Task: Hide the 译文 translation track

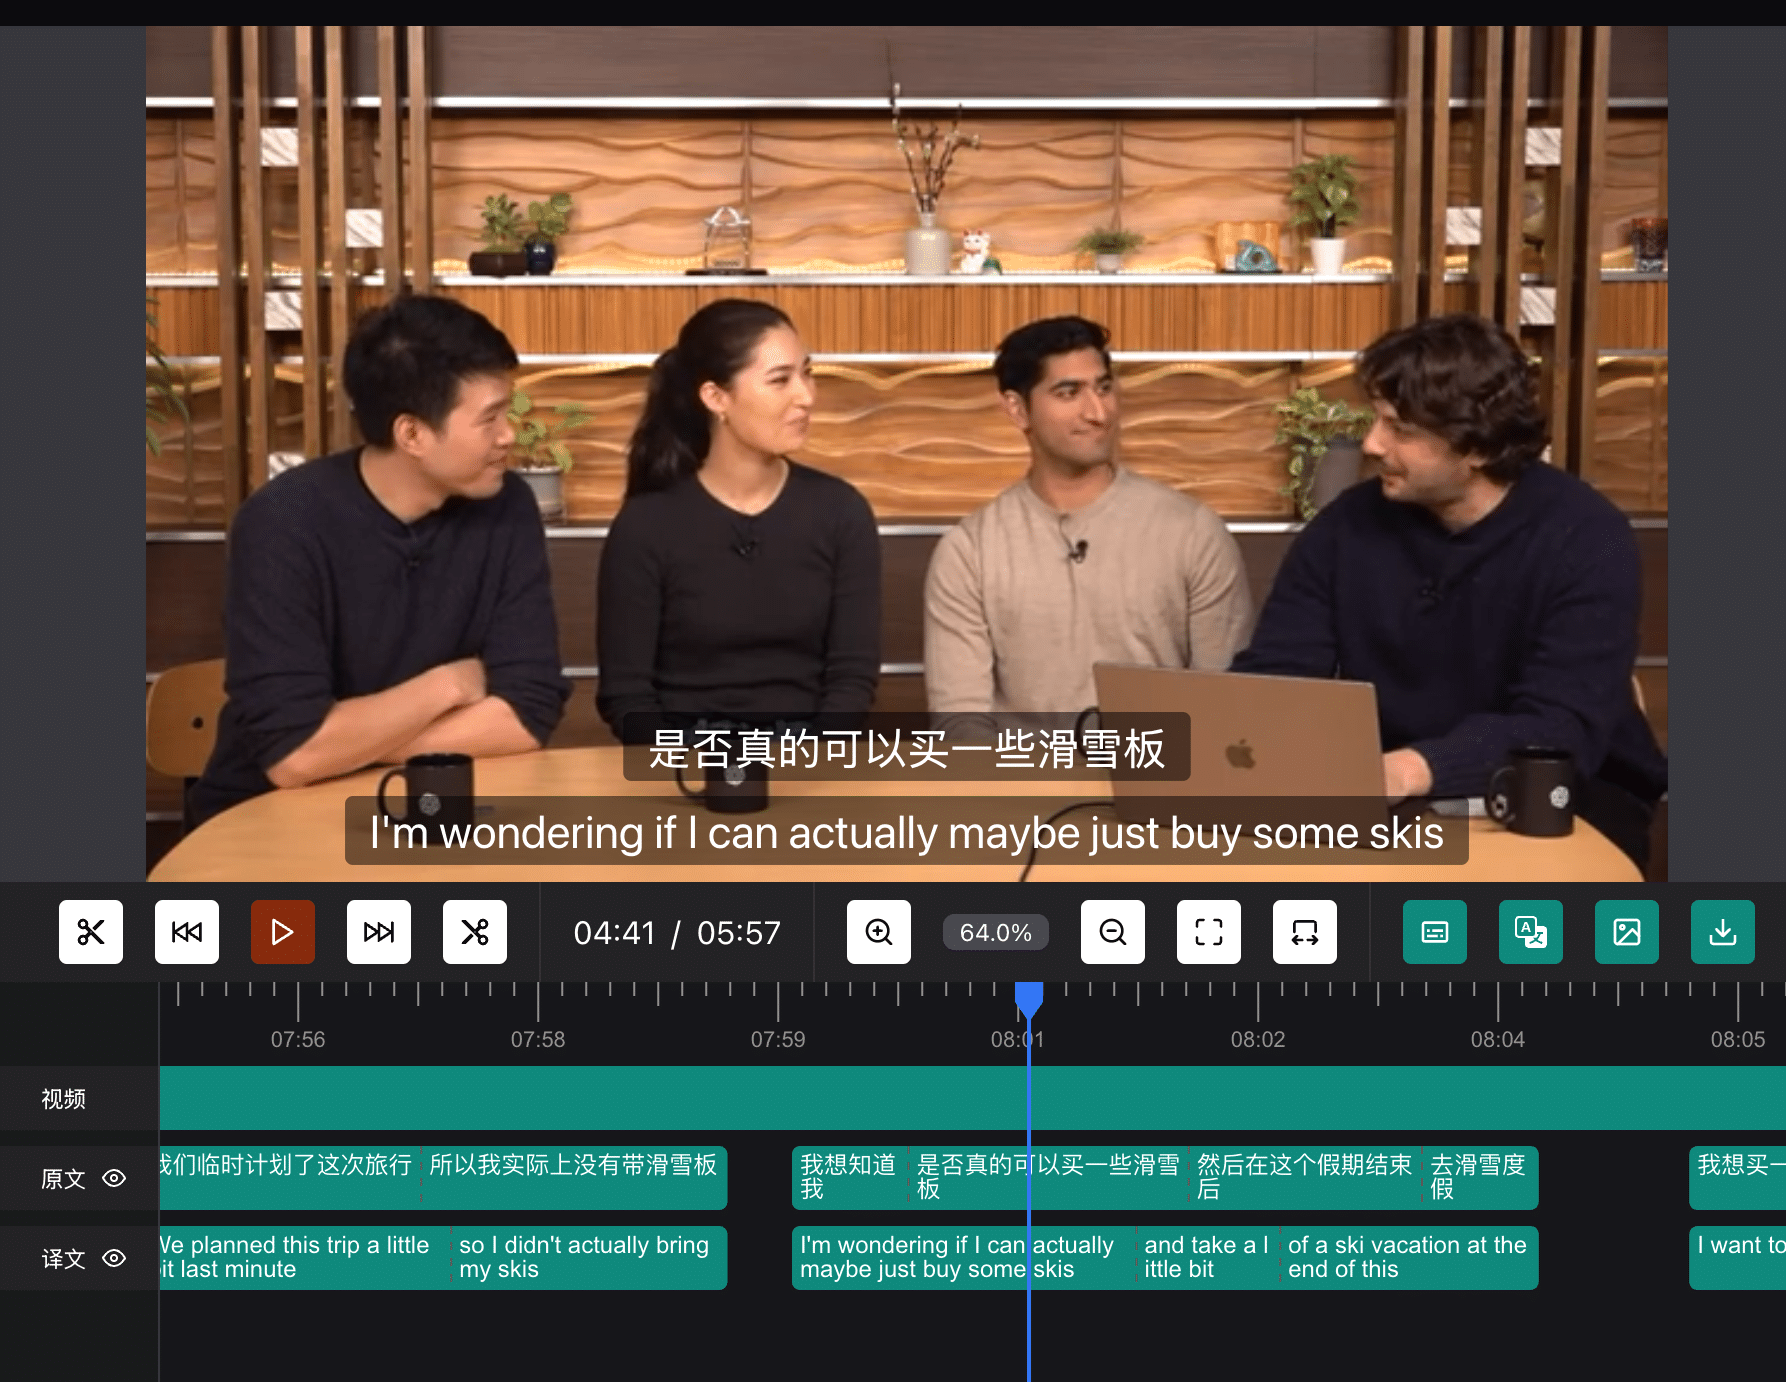Action: tap(113, 1259)
